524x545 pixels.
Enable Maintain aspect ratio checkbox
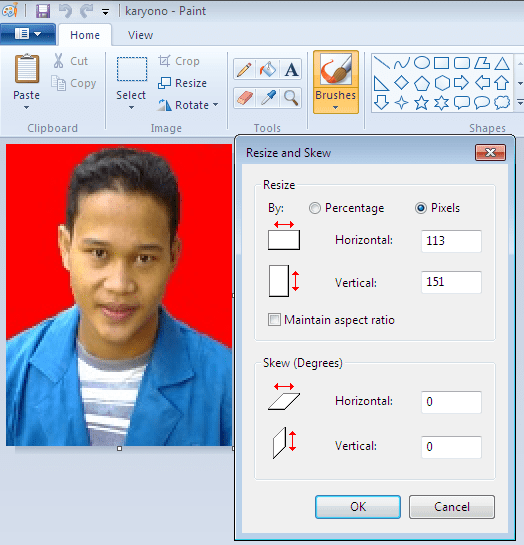[274, 319]
